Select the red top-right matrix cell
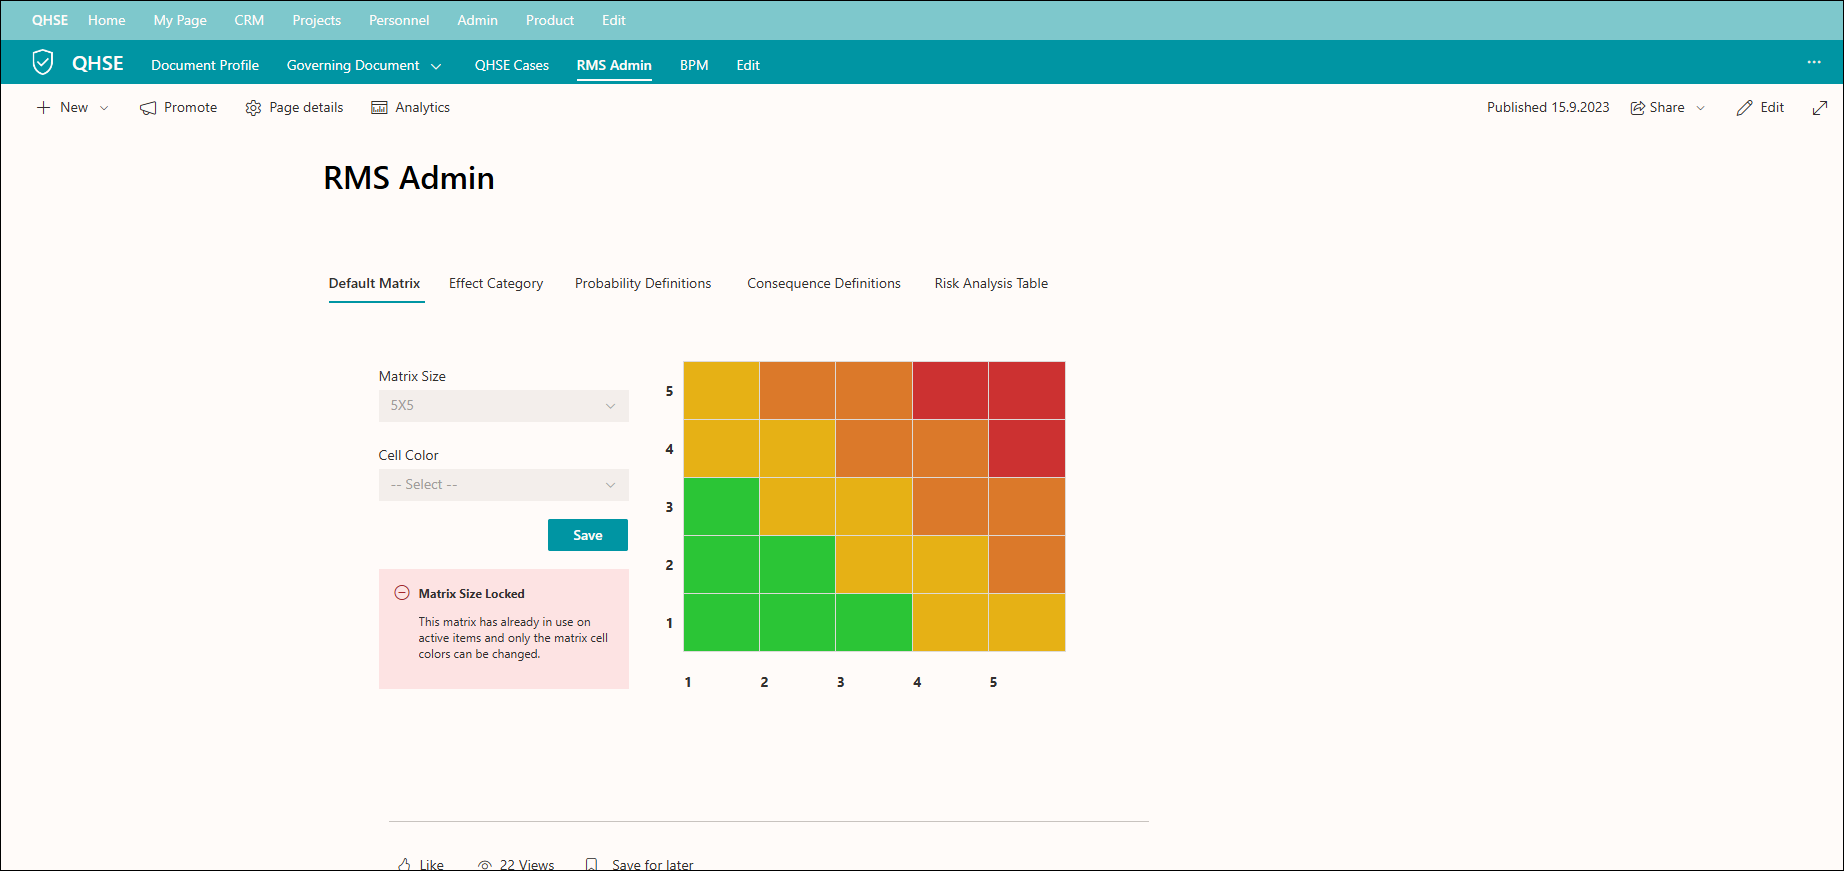 point(1027,391)
